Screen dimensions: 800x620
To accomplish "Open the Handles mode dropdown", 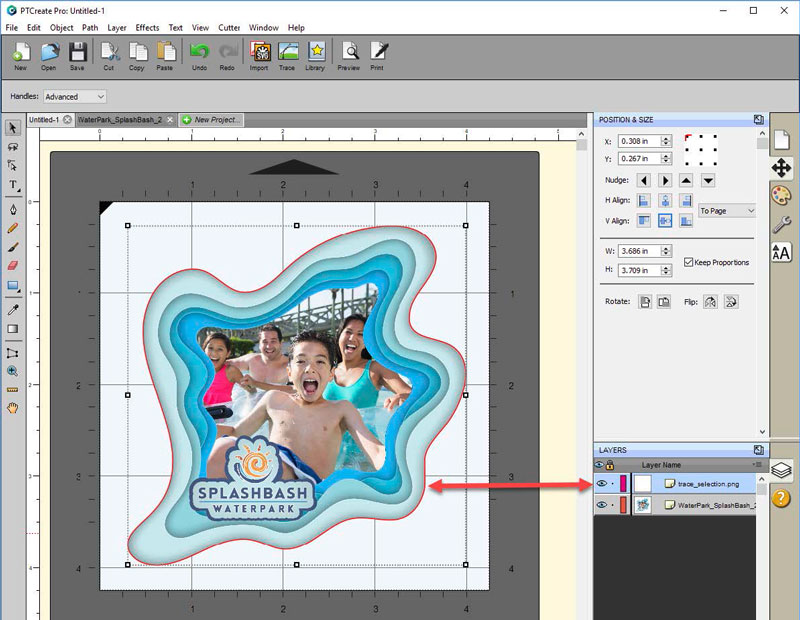I will point(74,96).
